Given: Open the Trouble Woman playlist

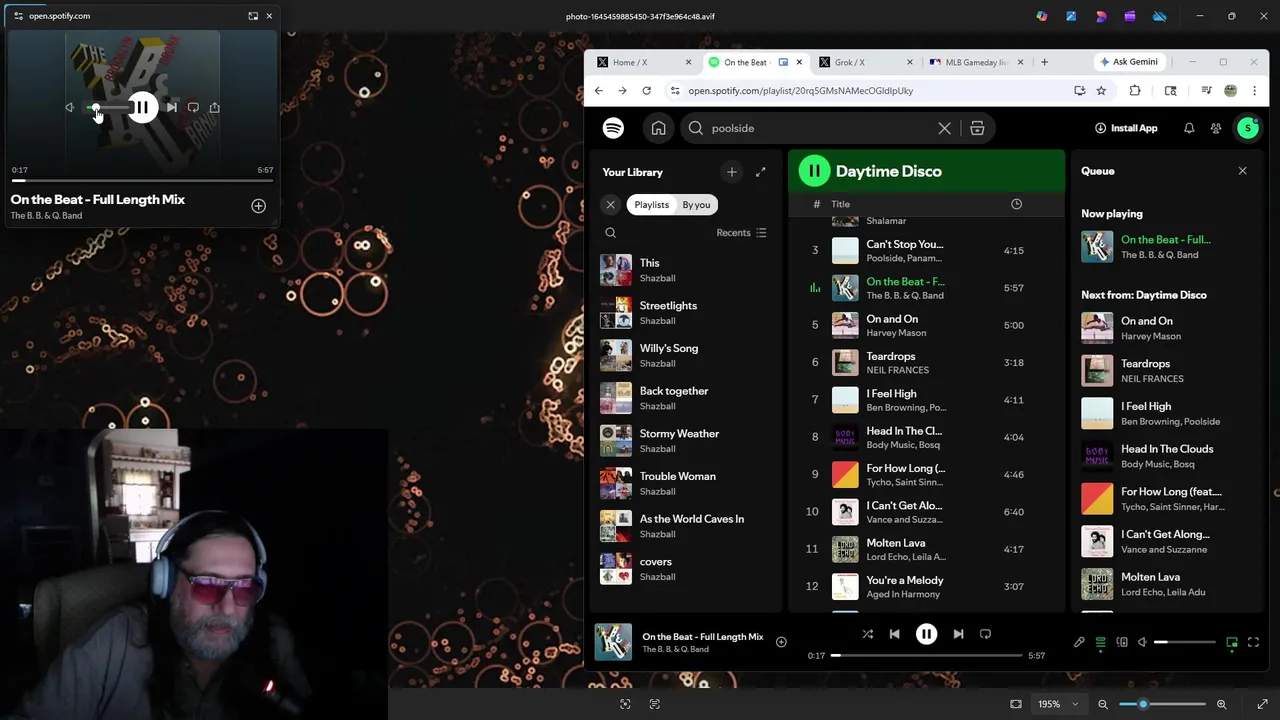Looking at the screenshot, I should [x=684, y=484].
